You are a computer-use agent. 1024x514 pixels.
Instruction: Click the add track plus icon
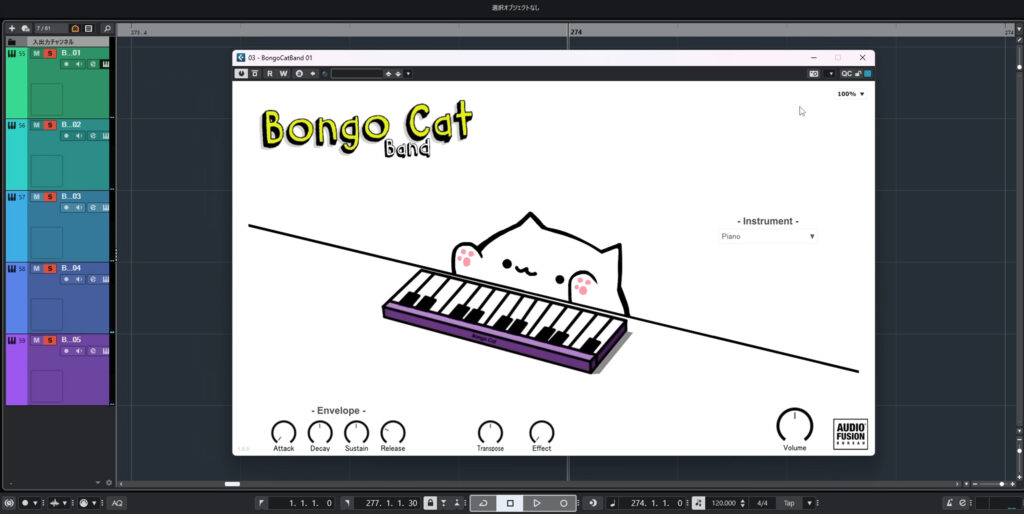click(x=12, y=28)
